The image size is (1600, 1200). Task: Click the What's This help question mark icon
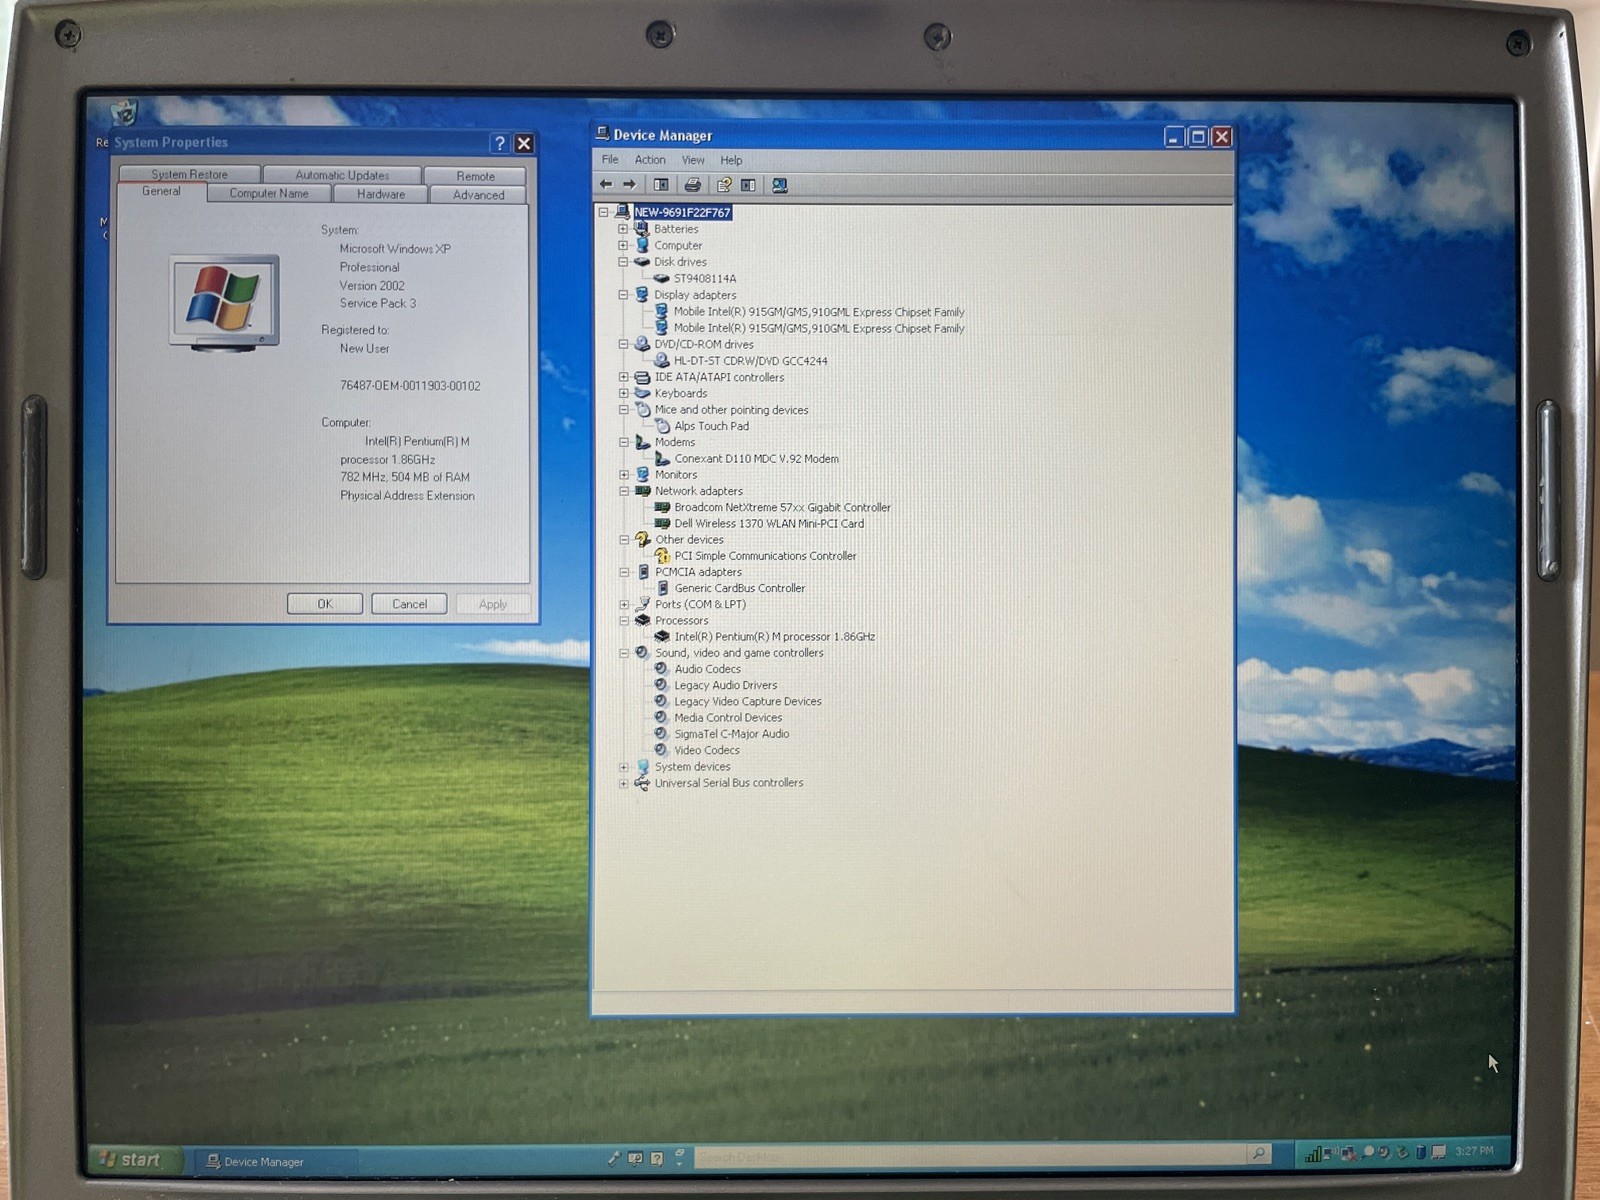point(500,144)
